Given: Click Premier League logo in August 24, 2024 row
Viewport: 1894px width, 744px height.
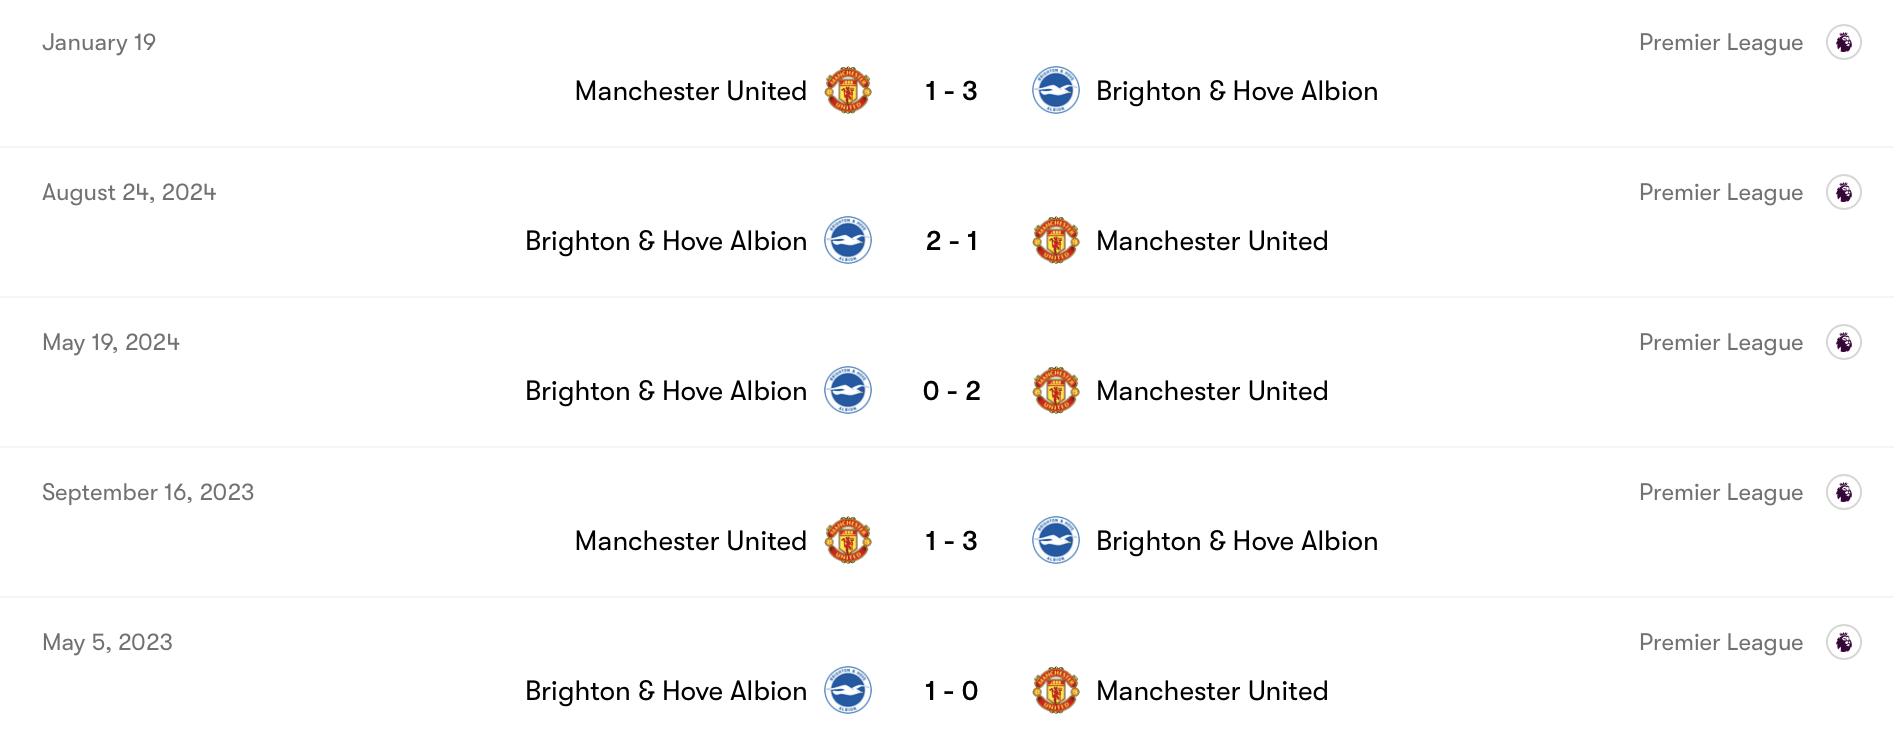Looking at the screenshot, I should click(1843, 193).
